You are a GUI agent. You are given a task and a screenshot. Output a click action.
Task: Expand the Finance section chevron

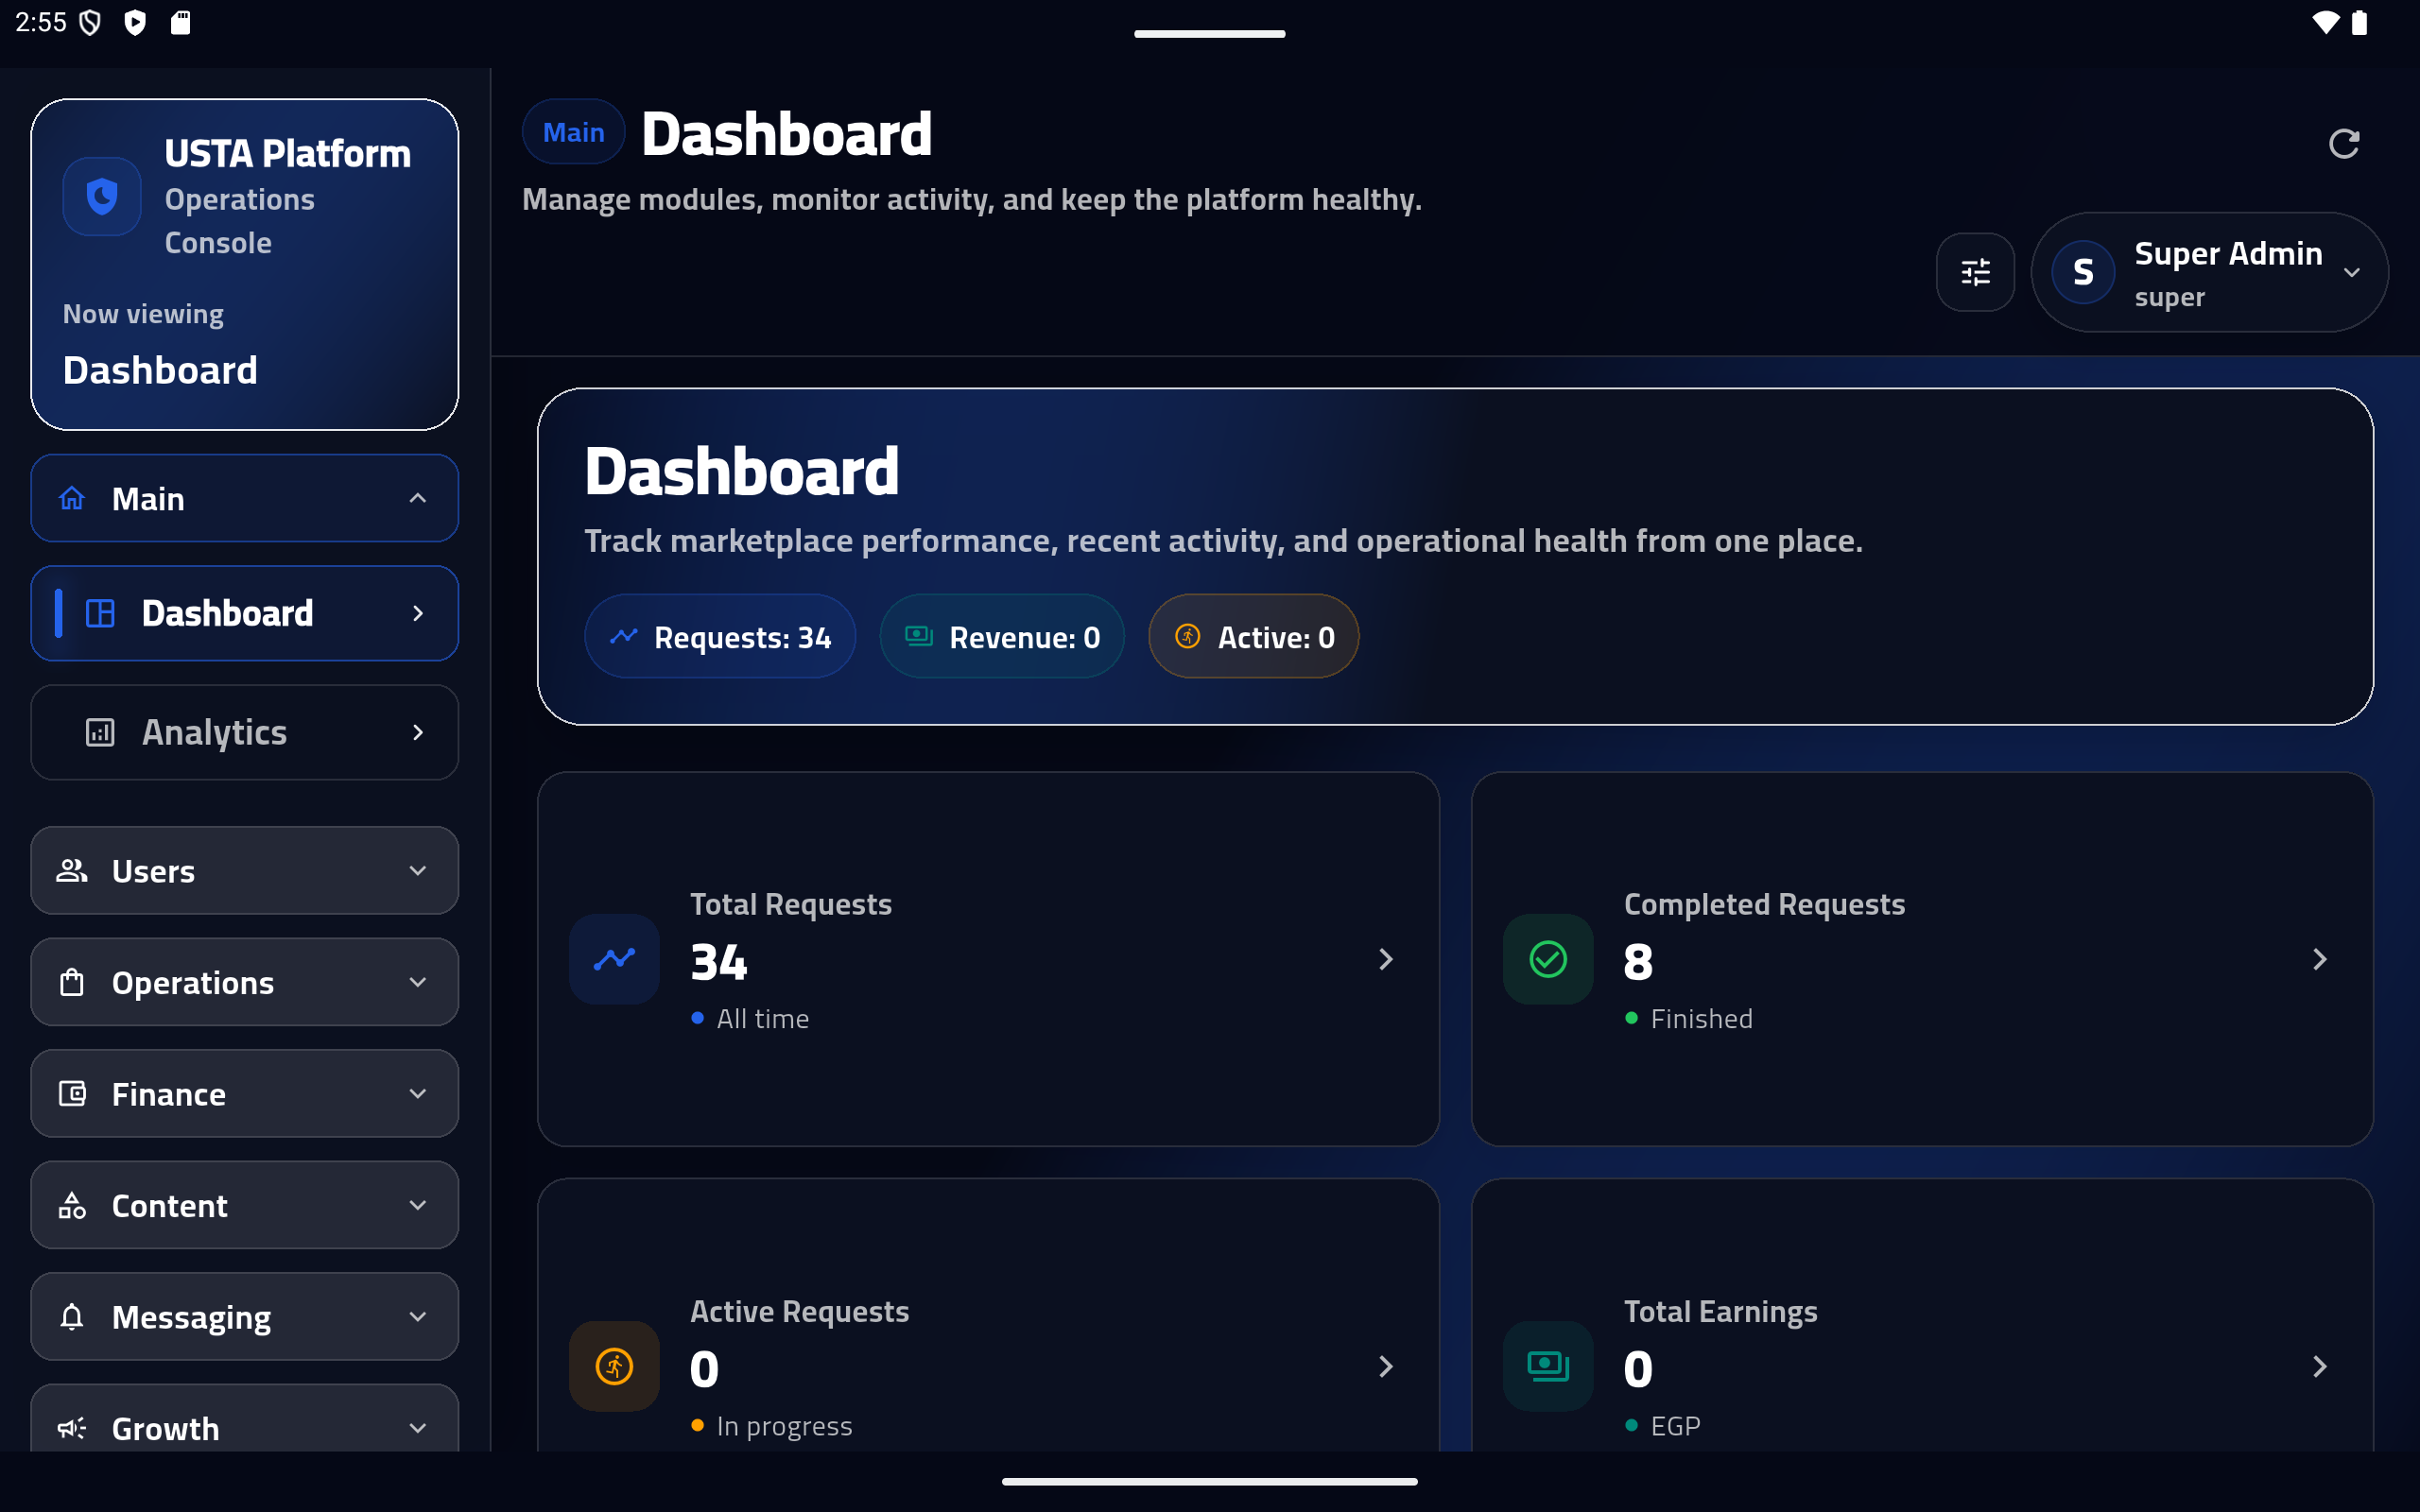[418, 1093]
